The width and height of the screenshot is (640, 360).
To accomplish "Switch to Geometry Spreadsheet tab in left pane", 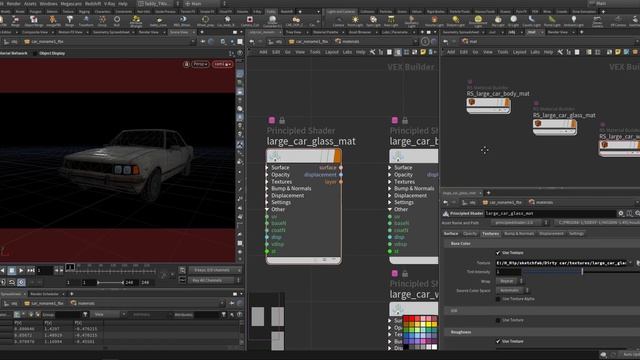I will 111,32.
